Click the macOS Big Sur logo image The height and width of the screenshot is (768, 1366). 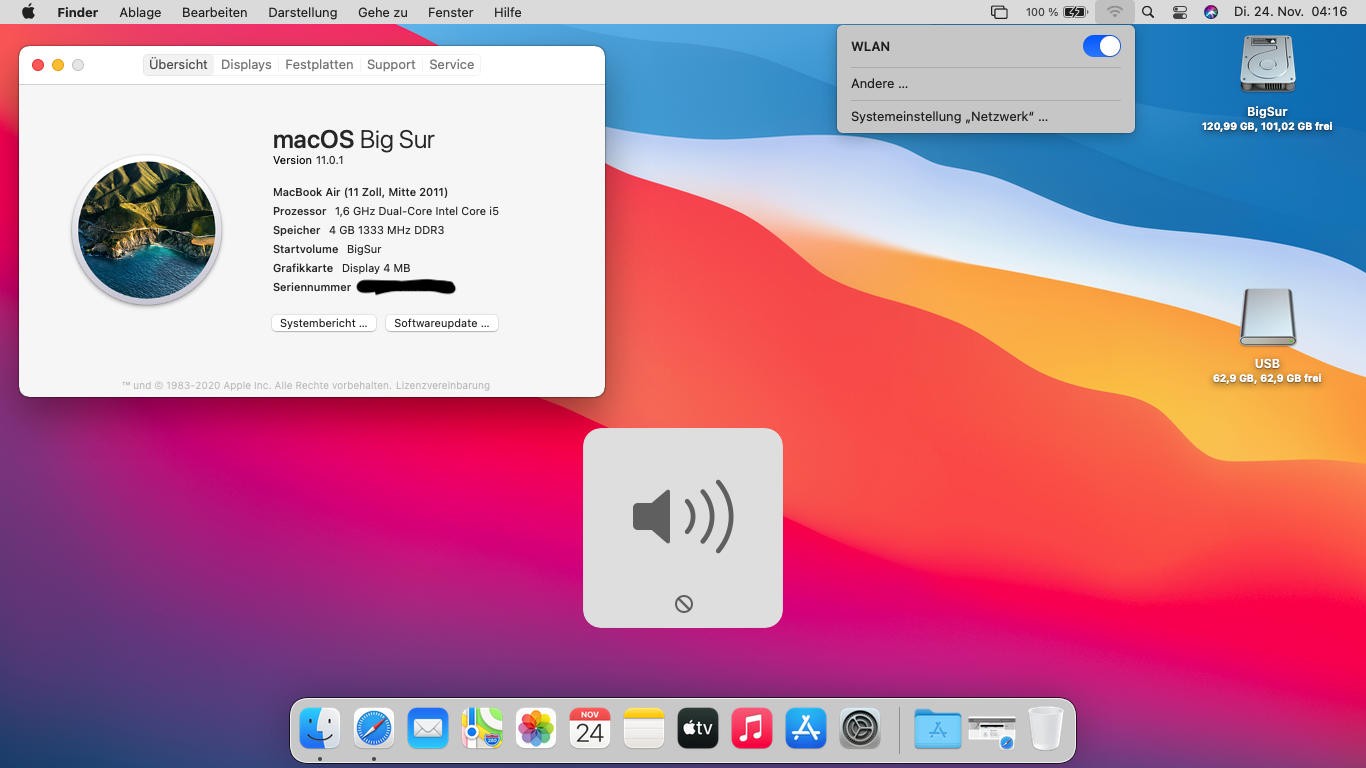click(x=147, y=230)
